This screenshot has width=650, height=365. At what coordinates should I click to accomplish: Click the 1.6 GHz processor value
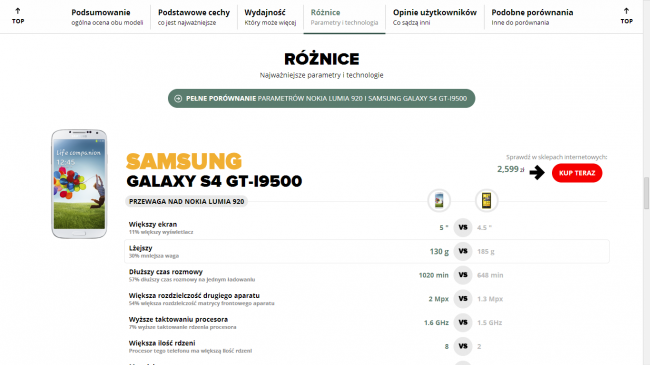click(x=436, y=323)
